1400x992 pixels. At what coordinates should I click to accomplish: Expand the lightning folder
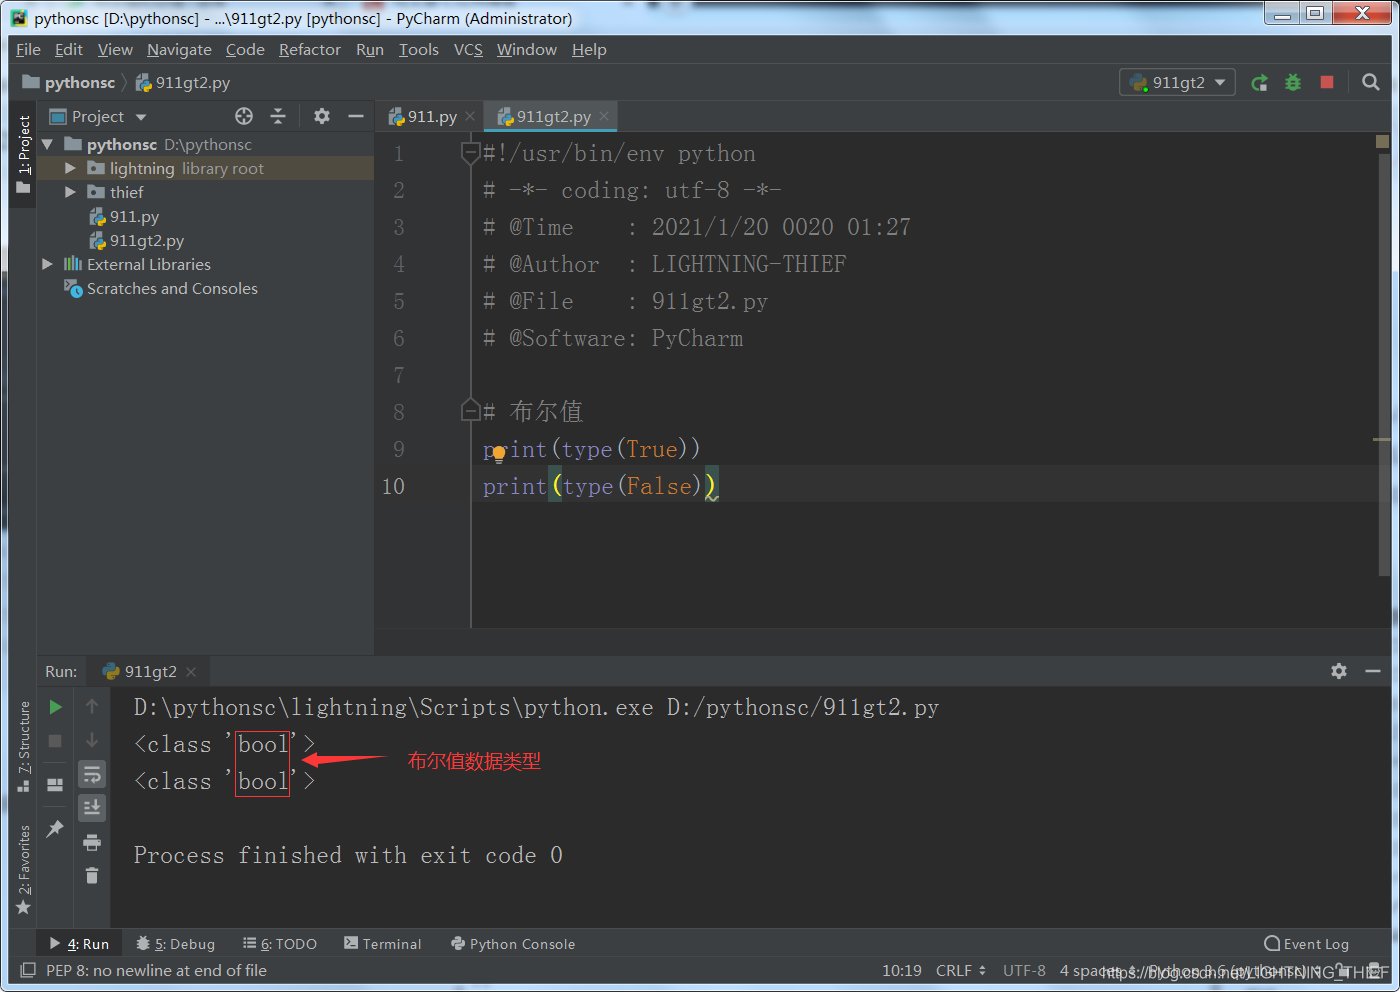pos(70,168)
